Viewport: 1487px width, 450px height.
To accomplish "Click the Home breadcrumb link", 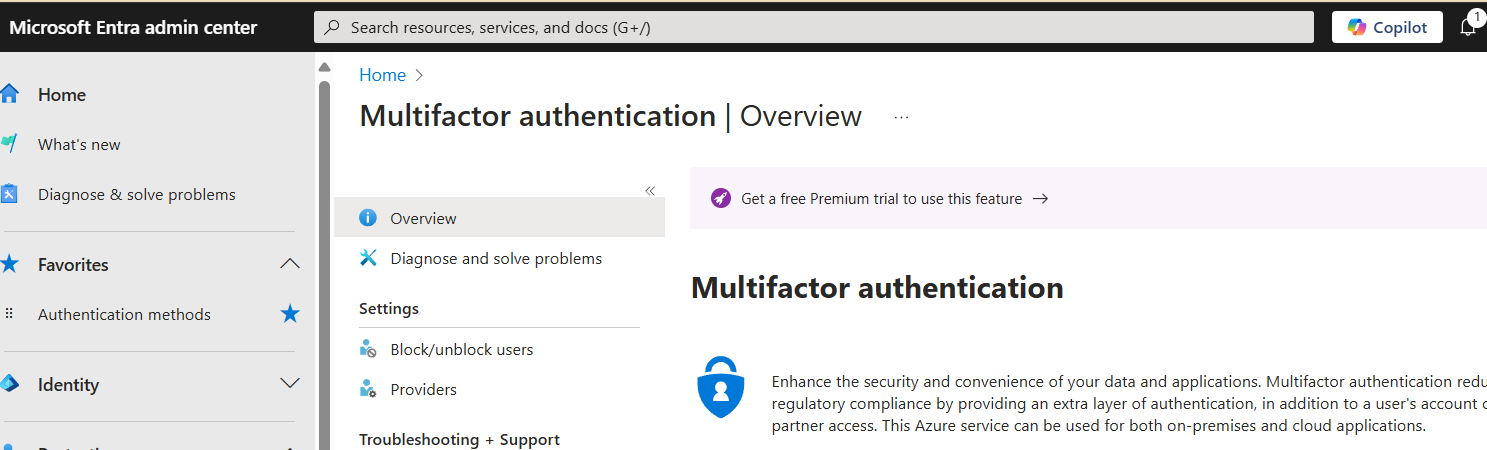I will click(x=383, y=75).
